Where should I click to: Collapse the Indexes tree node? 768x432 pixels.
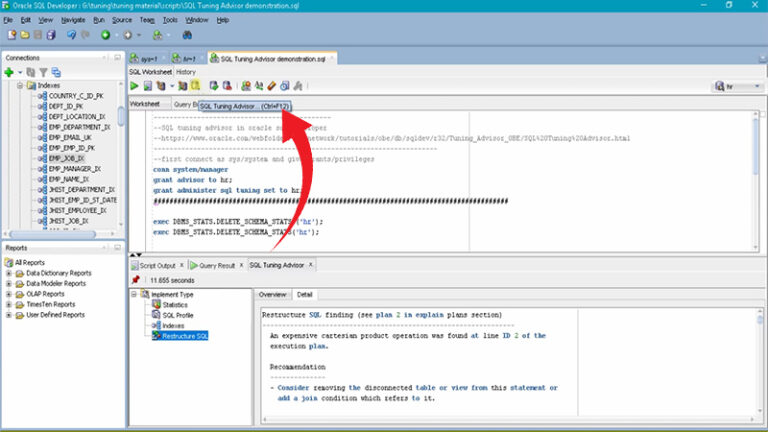20,85
